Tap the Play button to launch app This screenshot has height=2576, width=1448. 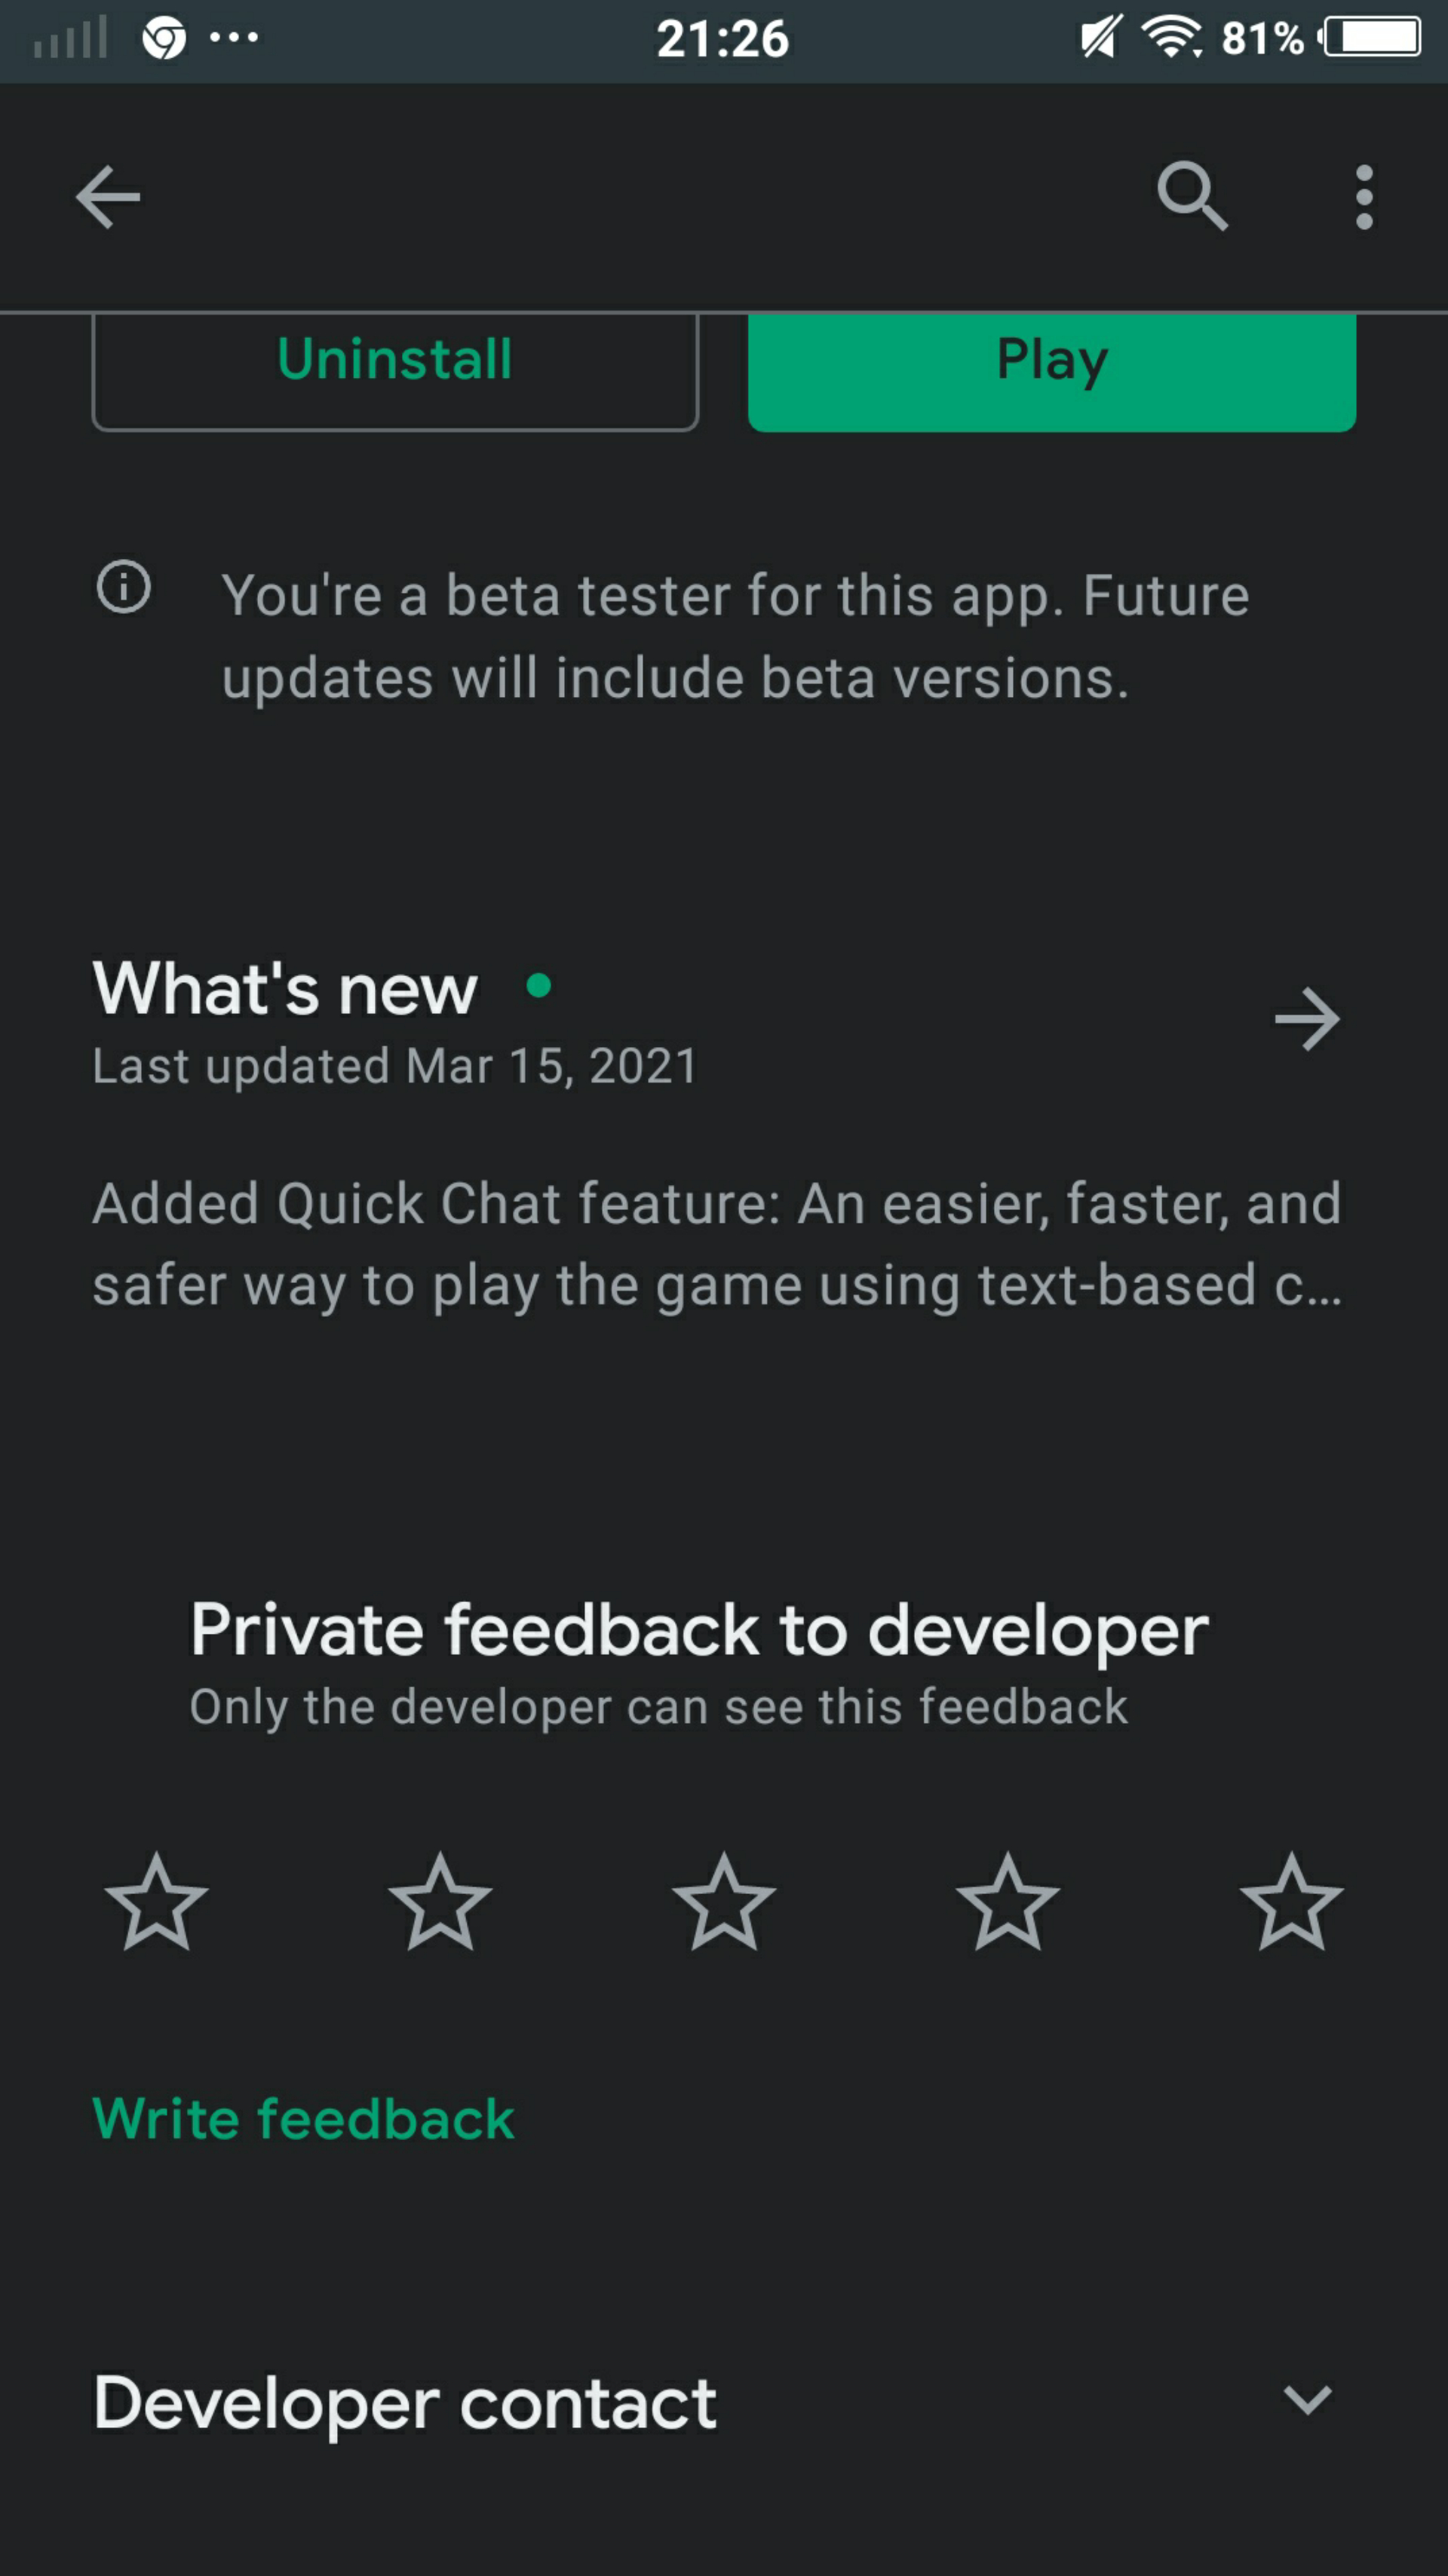click(1052, 358)
